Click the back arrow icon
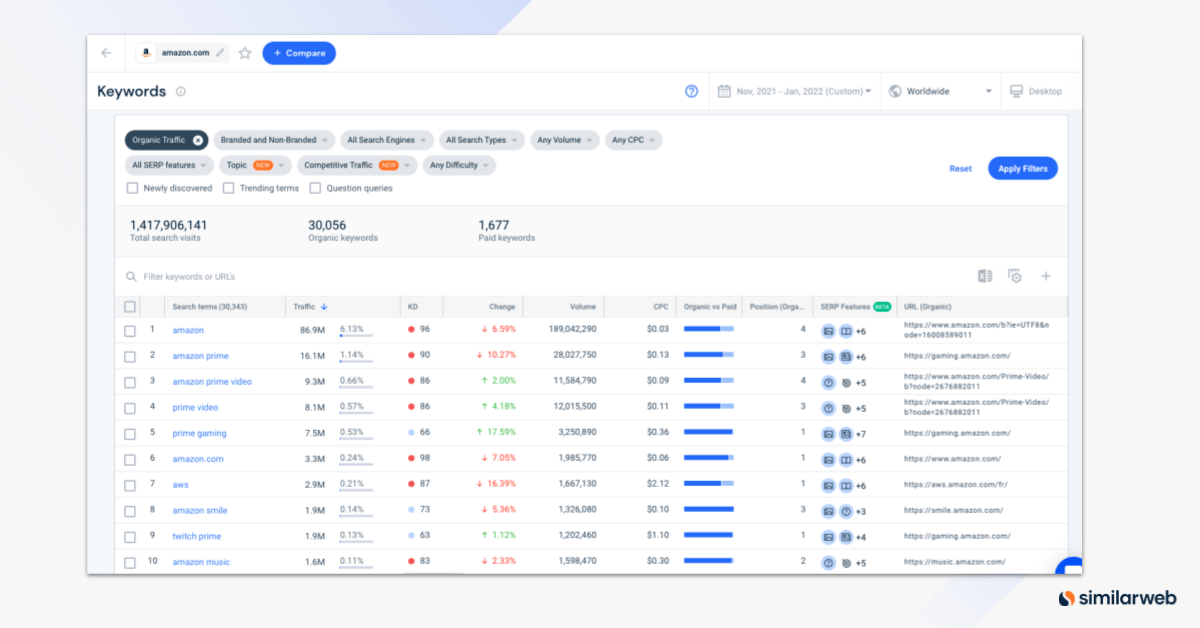Screen dimensions: 1200x628 [106, 53]
